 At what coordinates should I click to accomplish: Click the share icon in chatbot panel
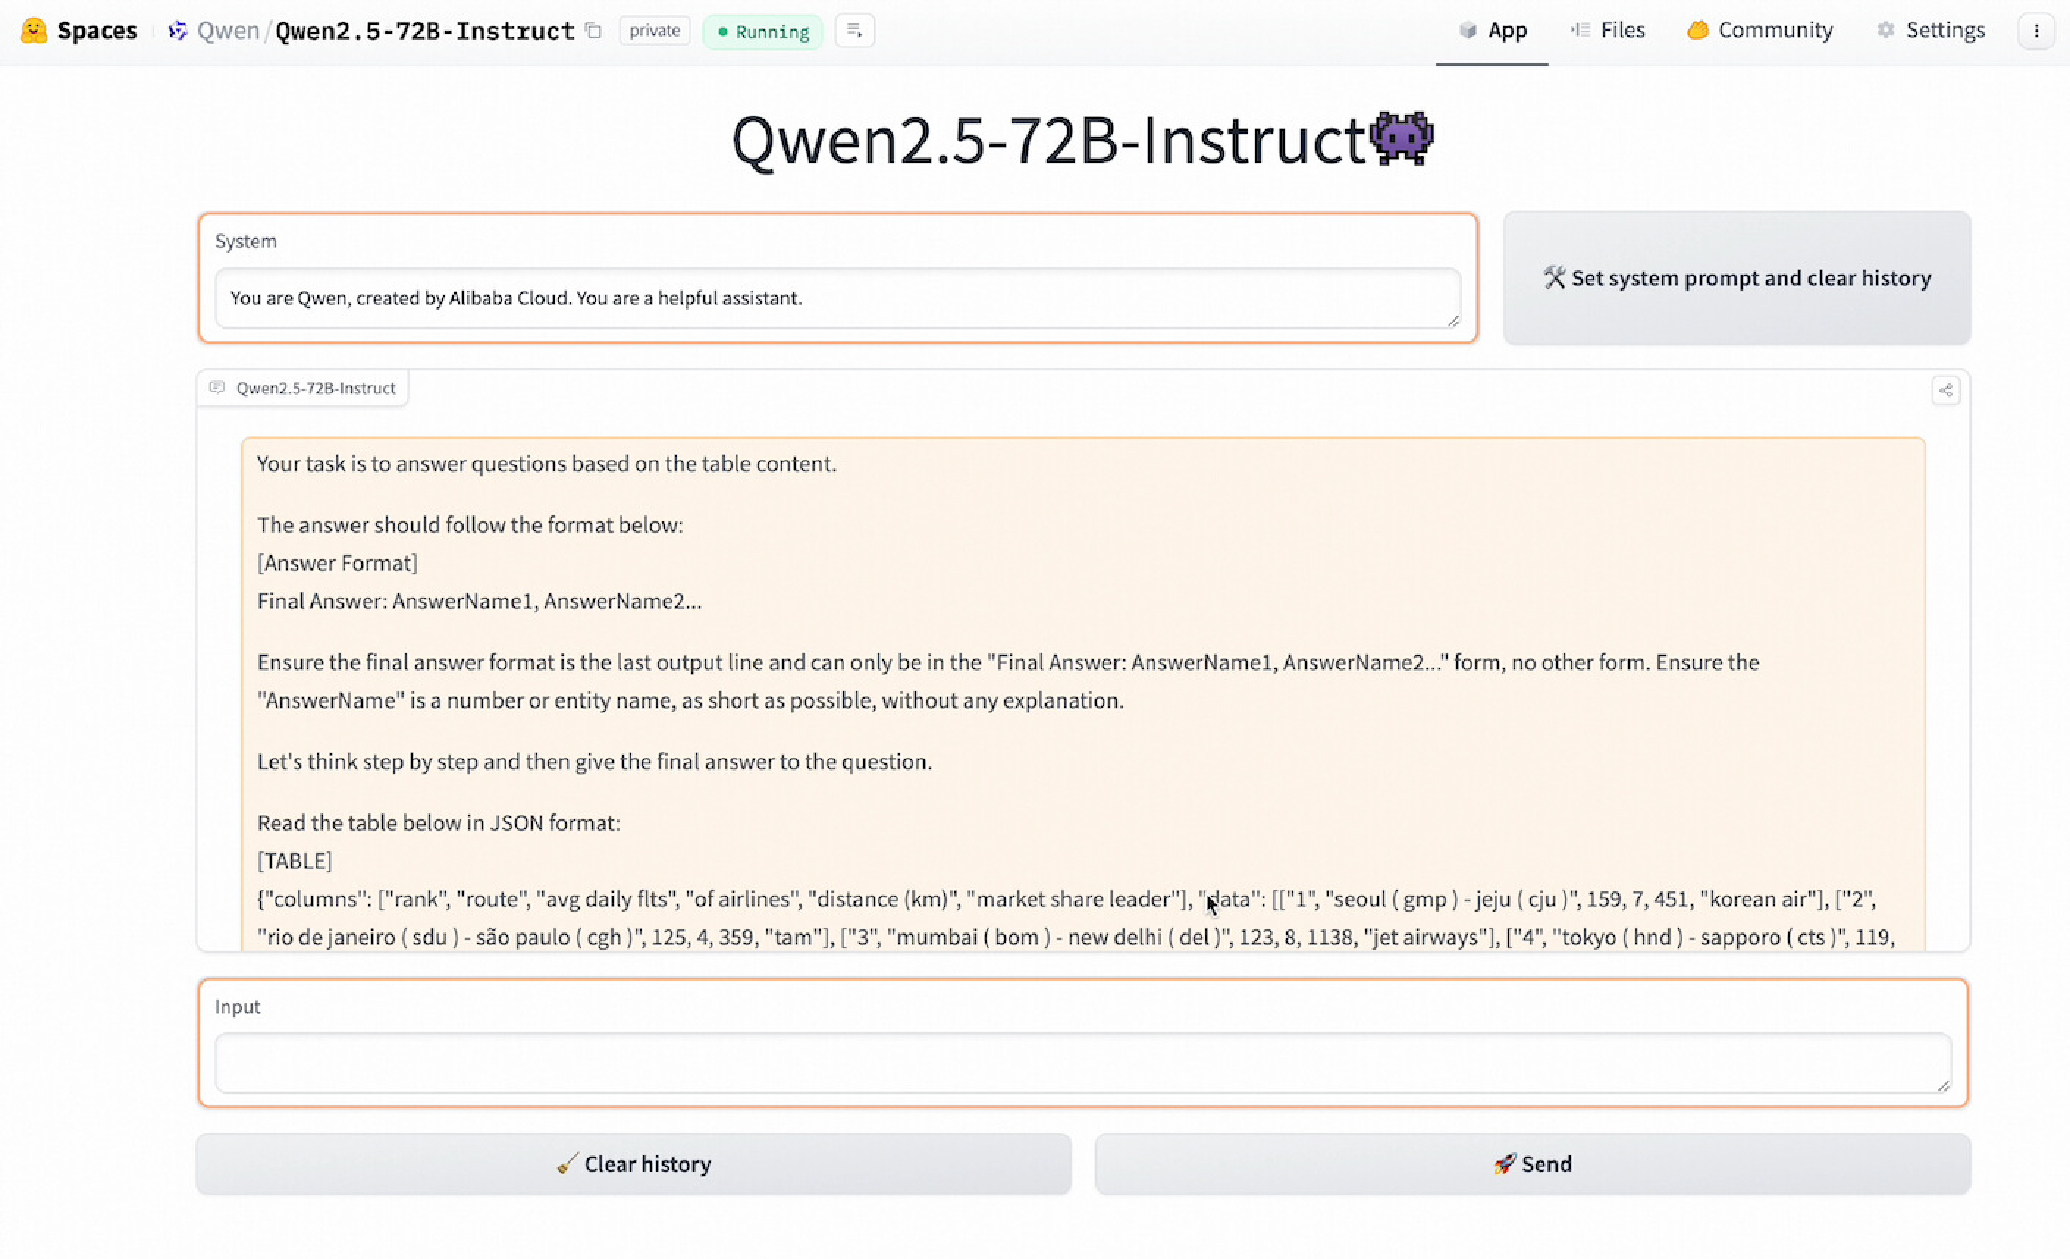point(1945,390)
